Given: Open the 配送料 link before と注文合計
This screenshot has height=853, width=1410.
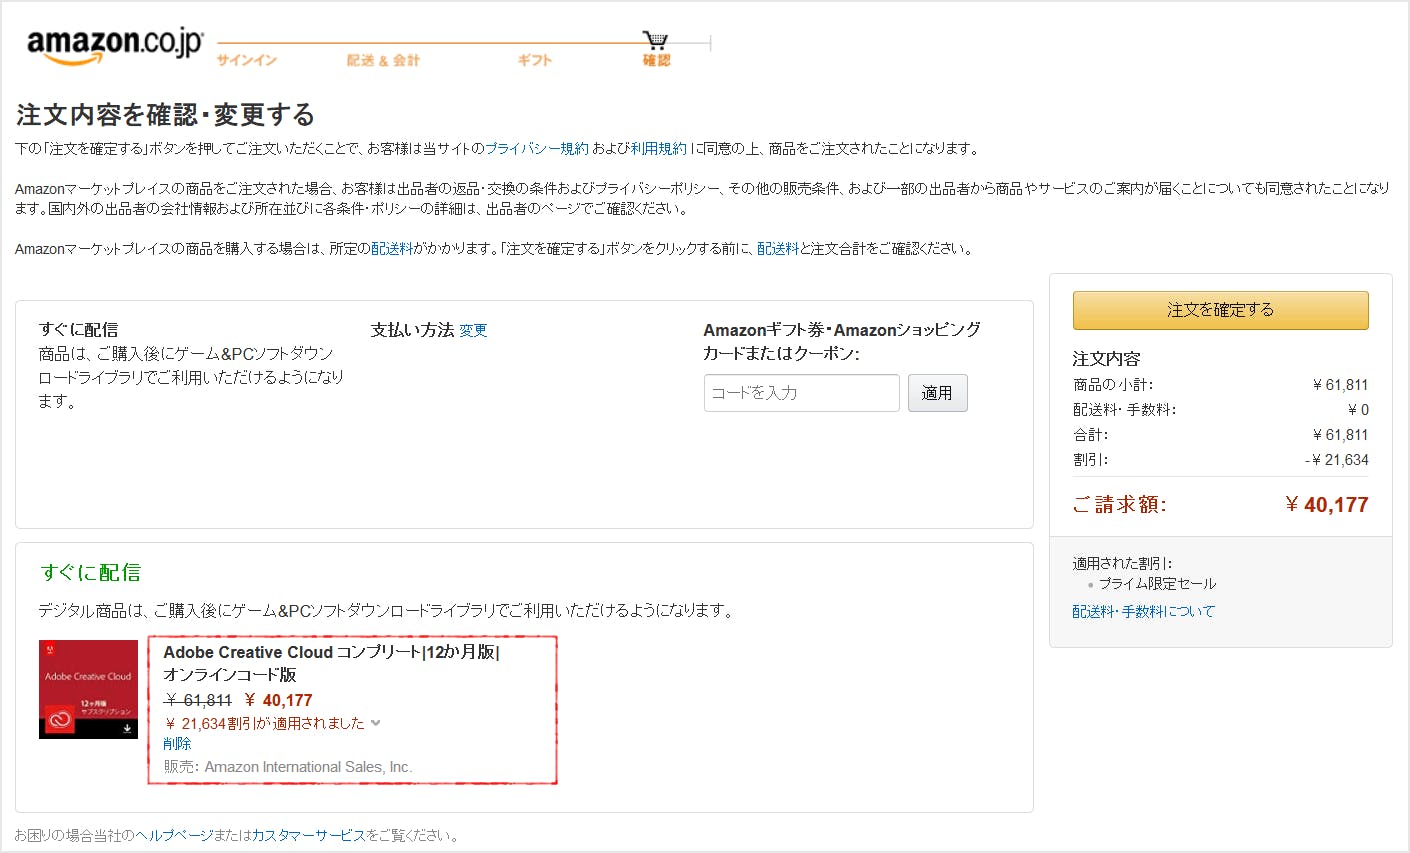Looking at the screenshot, I should pyautogui.click(x=778, y=248).
